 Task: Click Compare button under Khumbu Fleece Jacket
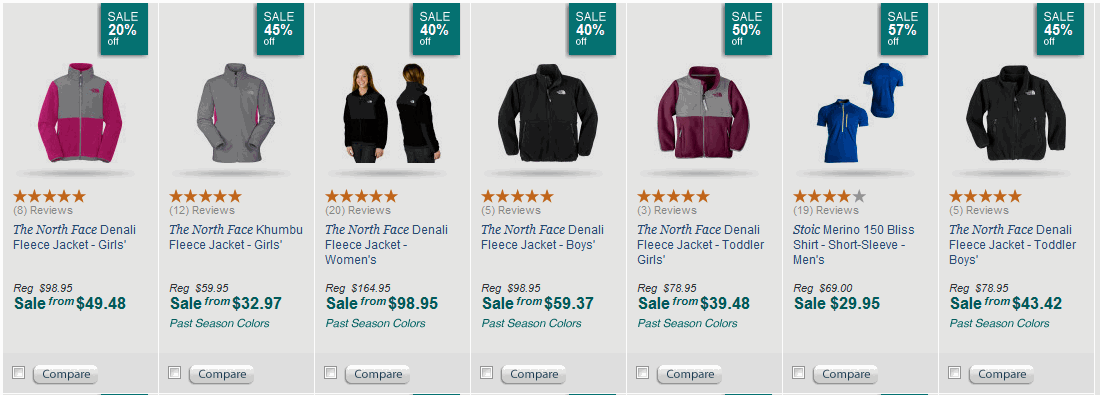[222, 374]
